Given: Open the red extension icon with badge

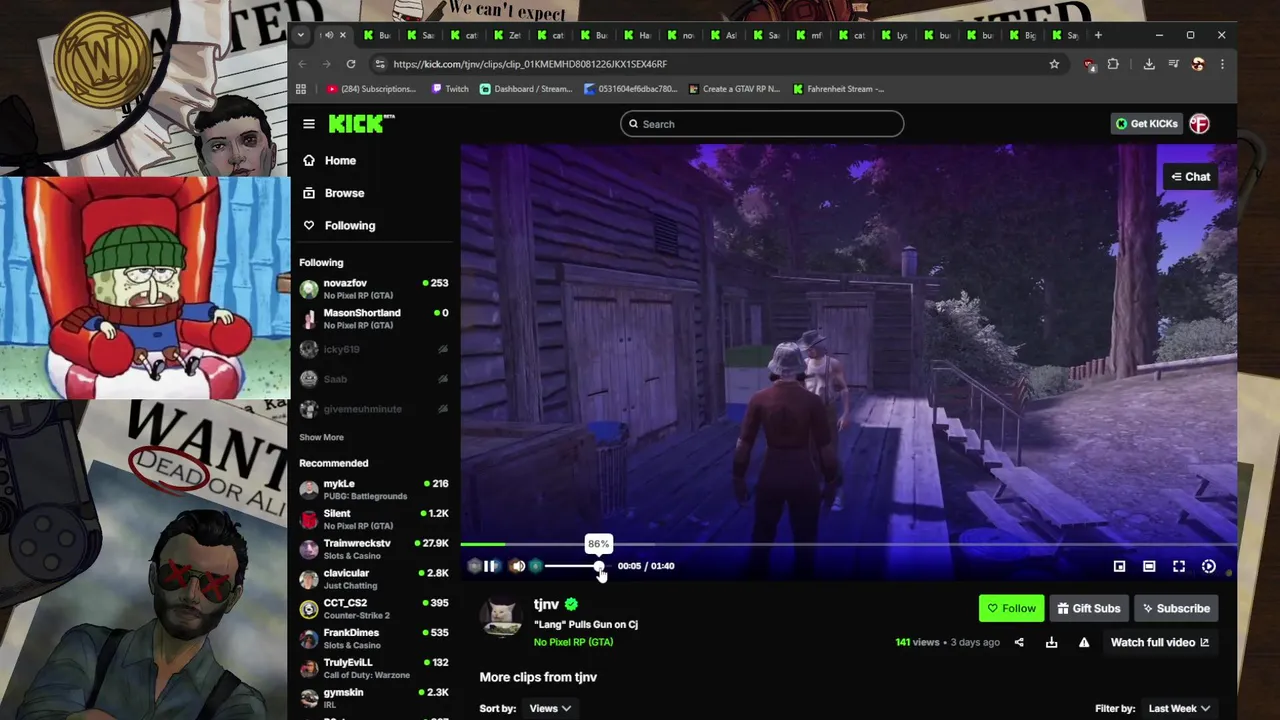Looking at the screenshot, I should (1089, 64).
